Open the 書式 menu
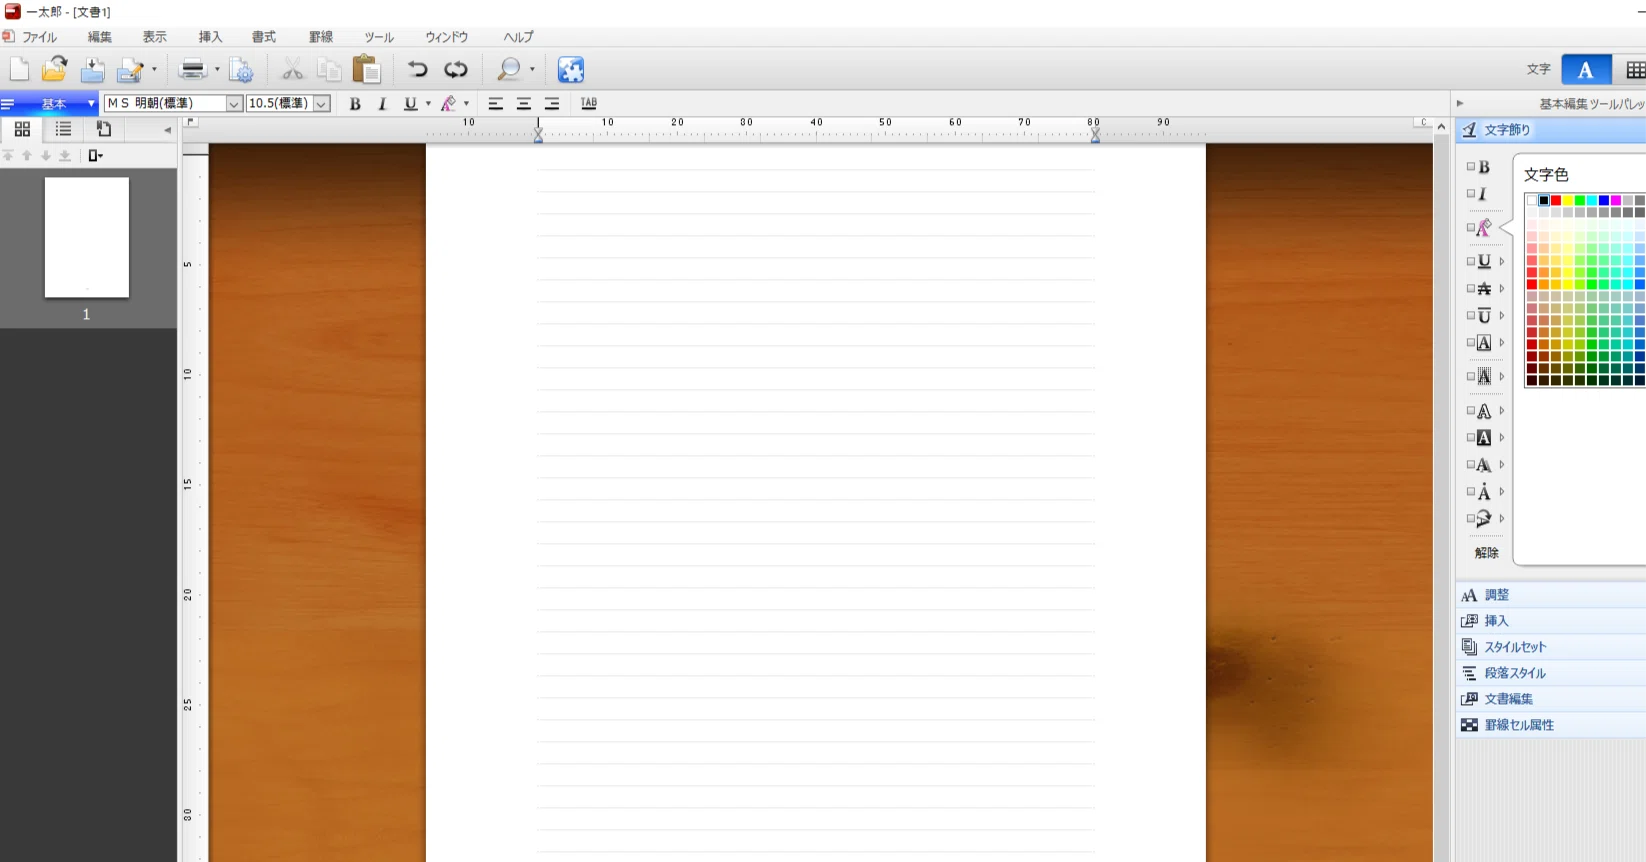Viewport: 1646px width, 862px height. [264, 37]
